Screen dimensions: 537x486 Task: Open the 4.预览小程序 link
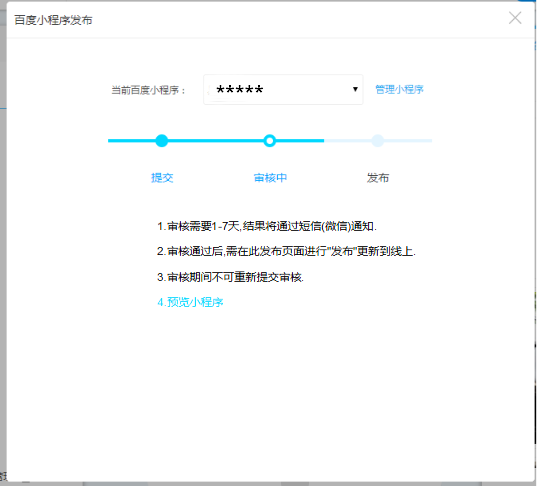190,302
